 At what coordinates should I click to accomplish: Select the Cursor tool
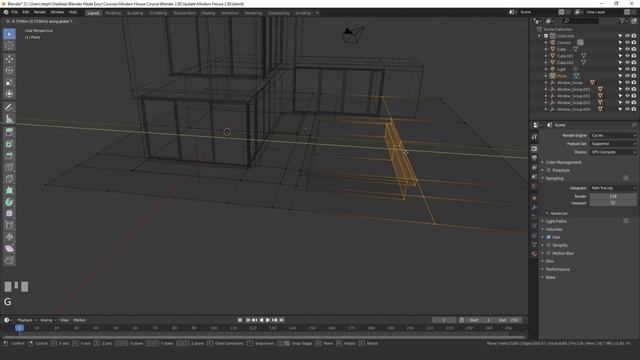9,46
